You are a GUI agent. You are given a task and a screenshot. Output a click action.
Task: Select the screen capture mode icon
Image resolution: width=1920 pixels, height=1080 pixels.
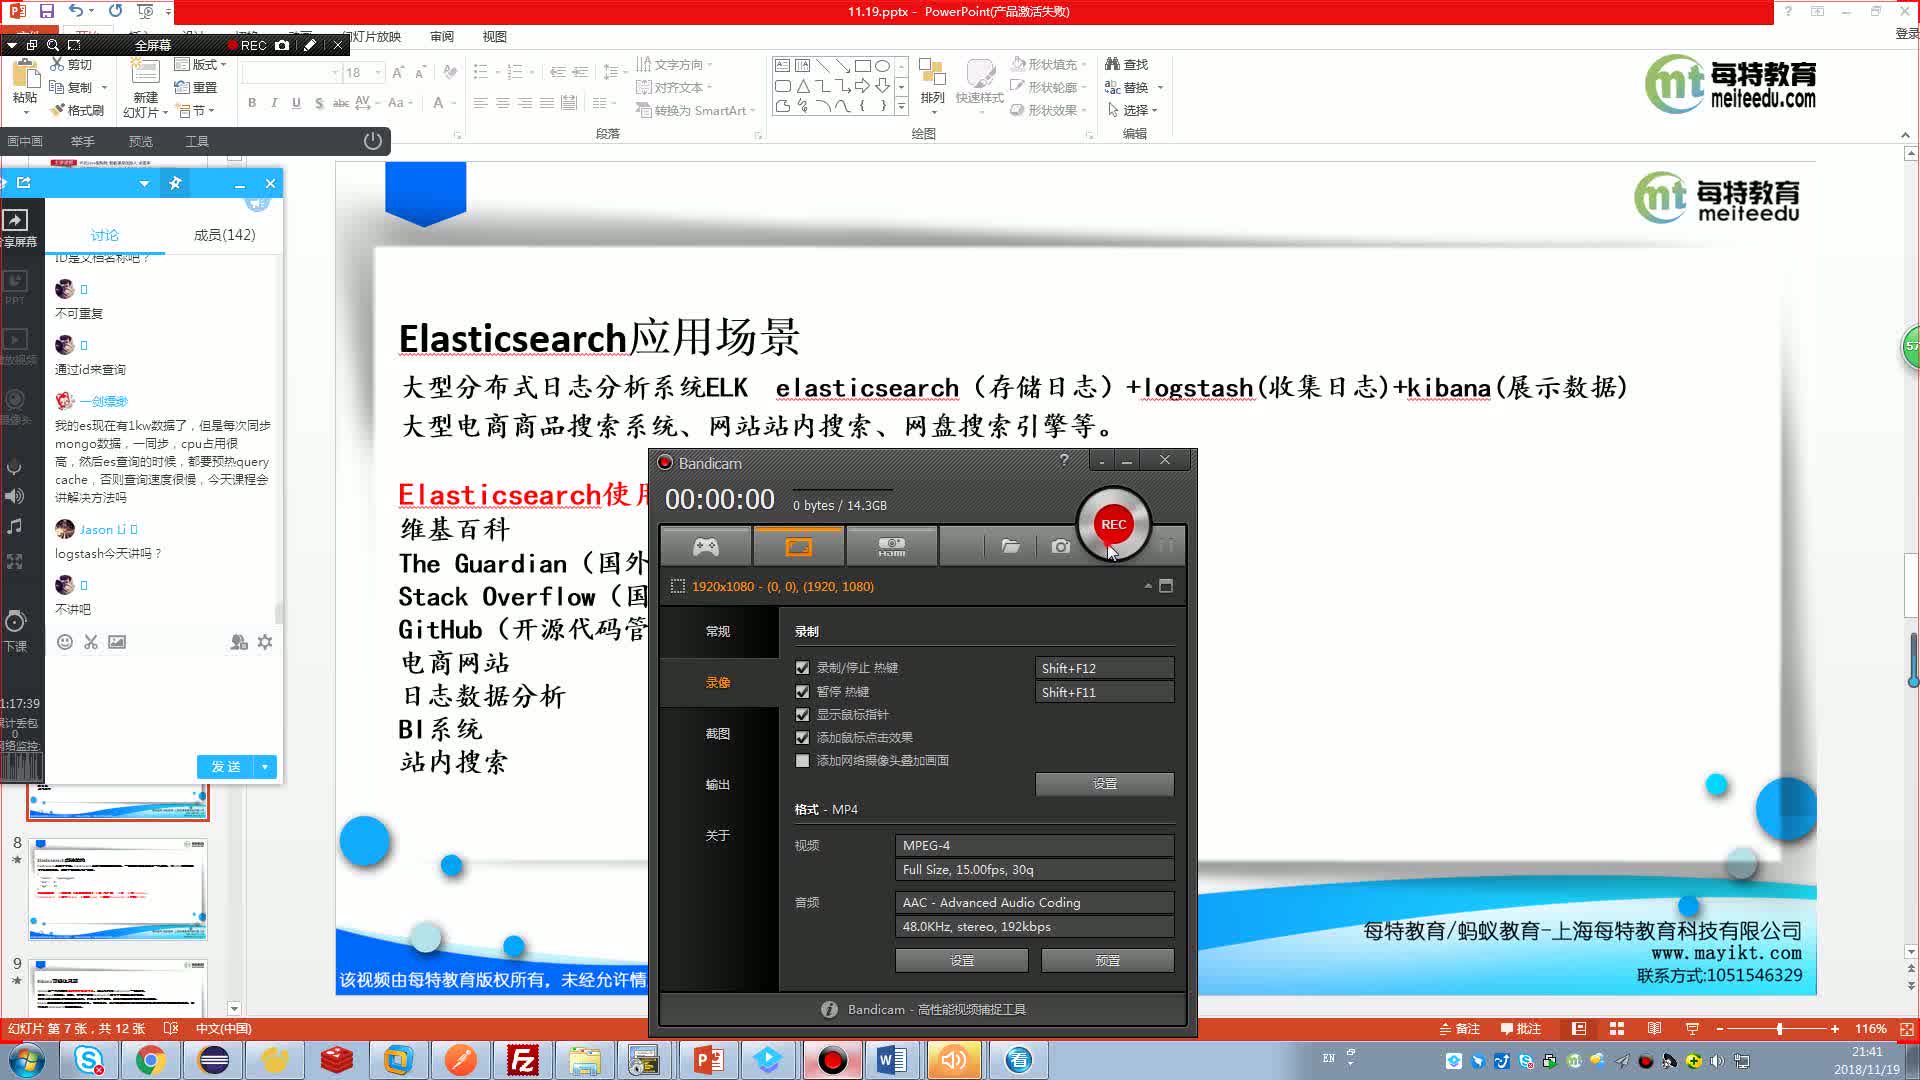coord(798,545)
